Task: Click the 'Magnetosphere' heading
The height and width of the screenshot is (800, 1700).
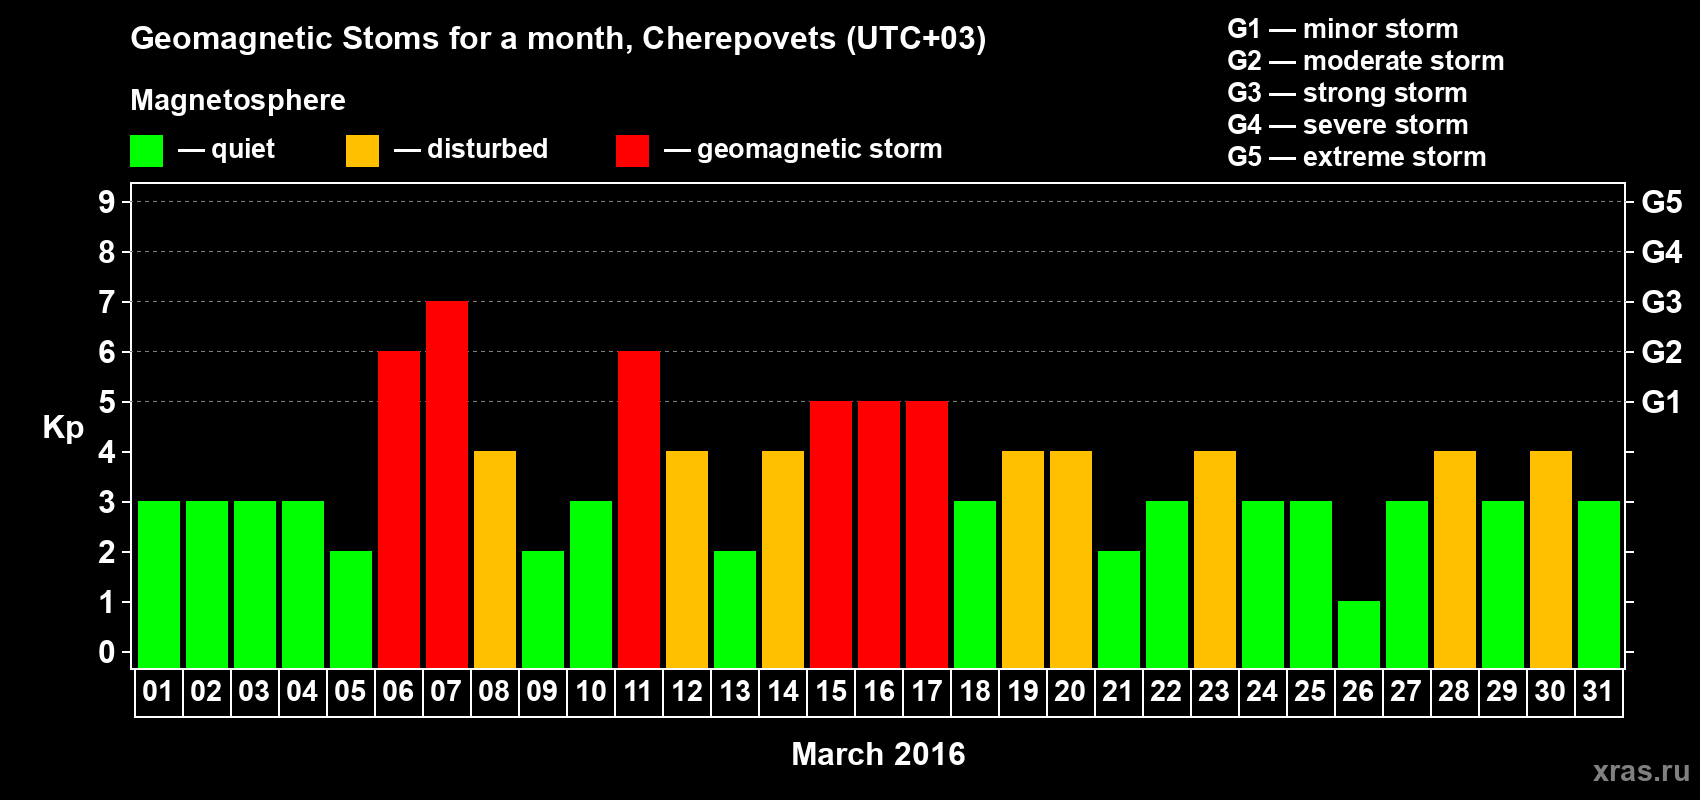Action: pos(238,100)
